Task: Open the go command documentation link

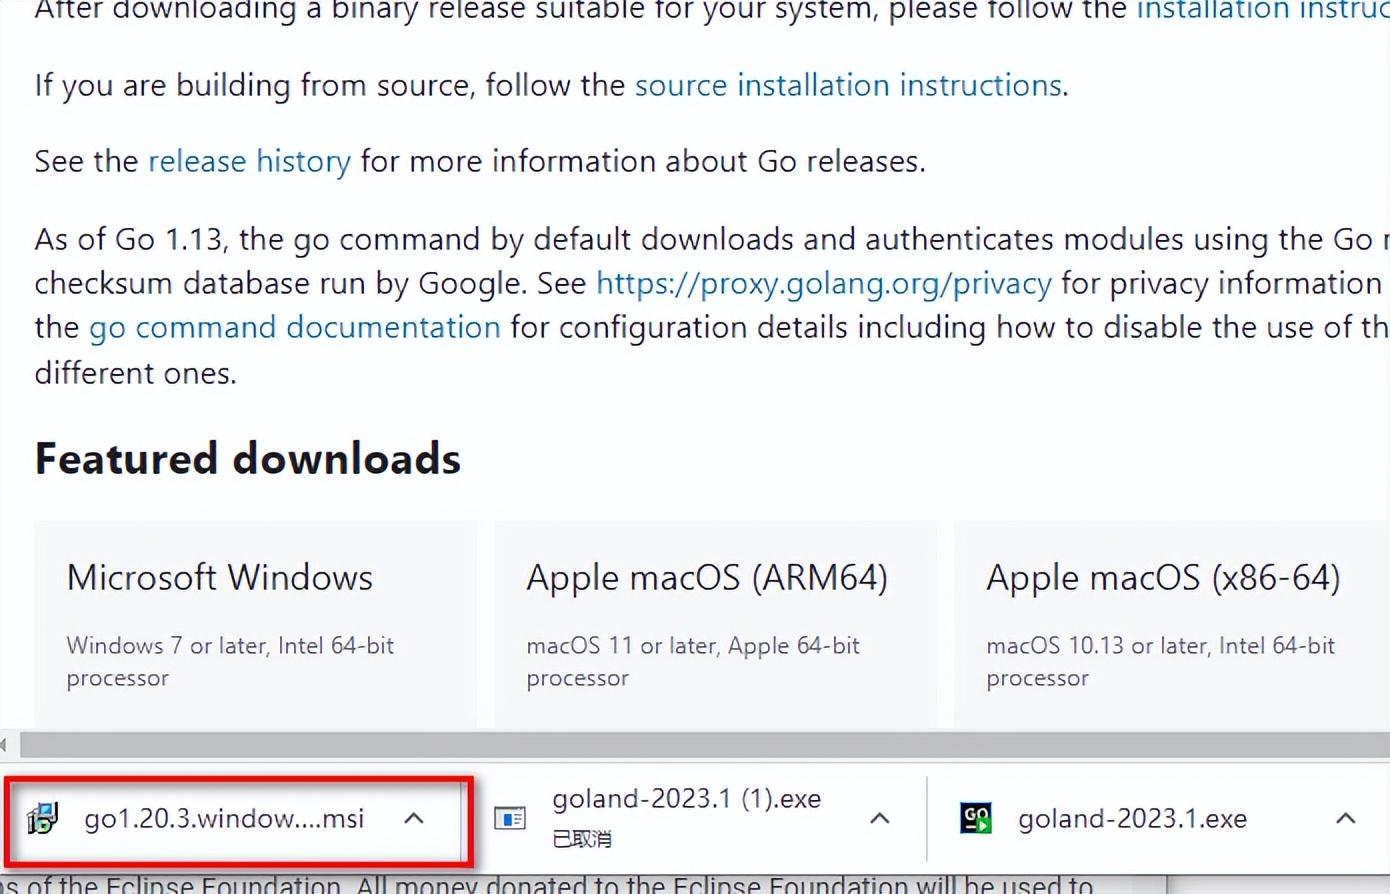Action: coord(295,329)
